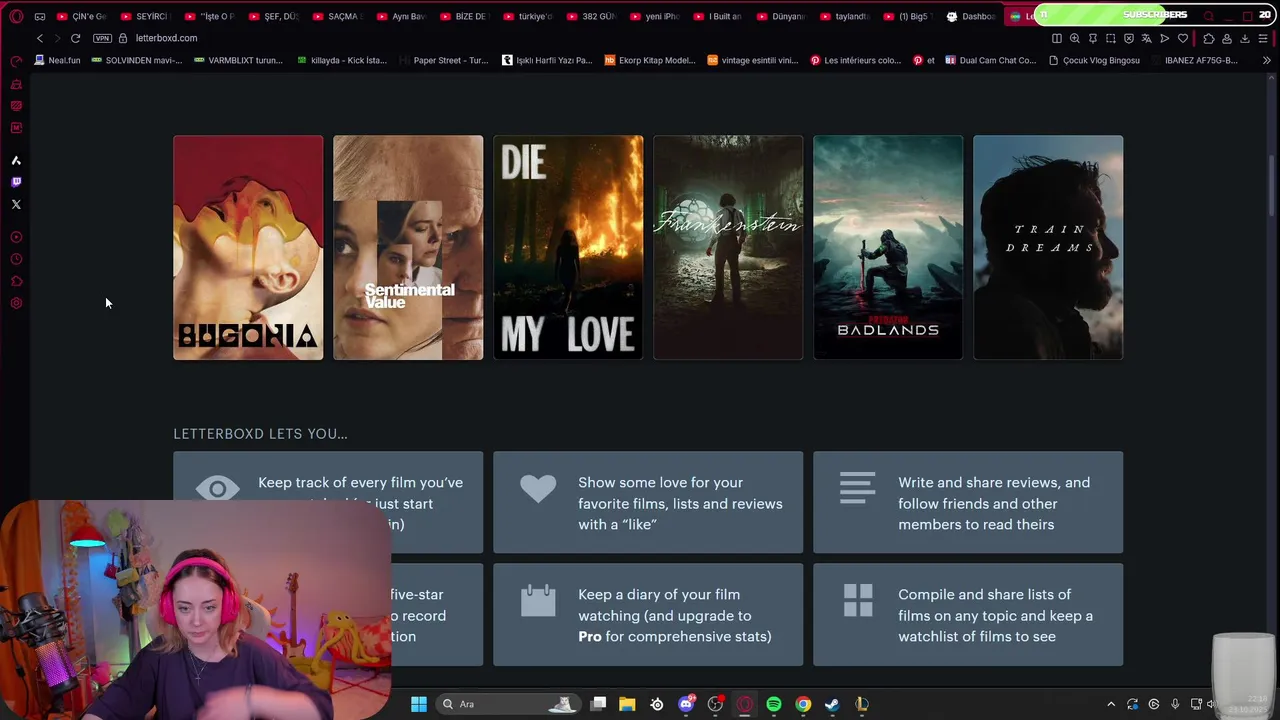
Task: Open the Dual Cam Chat bookmark
Action: (991, 60)
